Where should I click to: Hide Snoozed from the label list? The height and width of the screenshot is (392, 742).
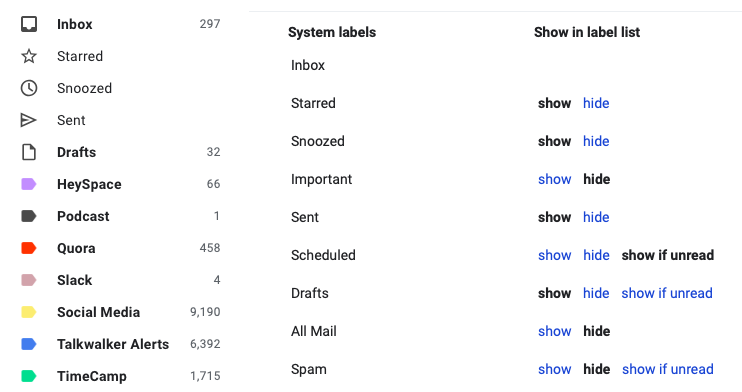(x=596, y=141)
